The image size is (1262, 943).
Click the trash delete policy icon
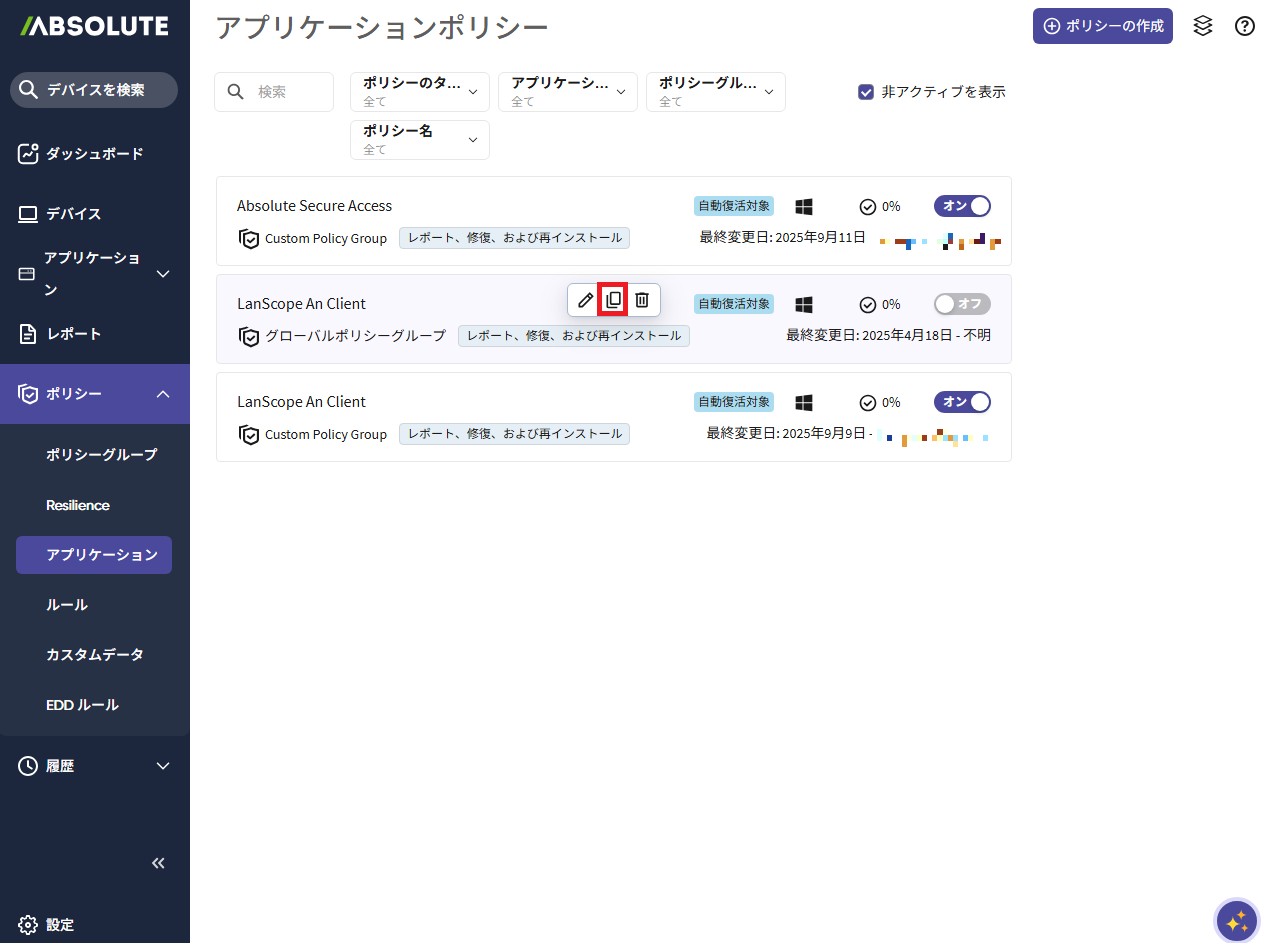(x=642, y=300)
